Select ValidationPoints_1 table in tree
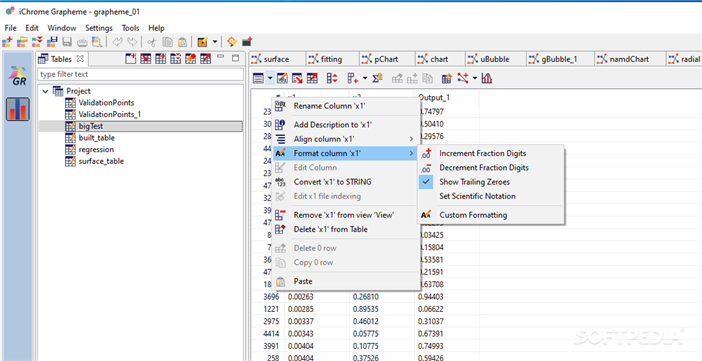Image resolution: width=702 pixels, height=361 pixels. coord(109,114)
